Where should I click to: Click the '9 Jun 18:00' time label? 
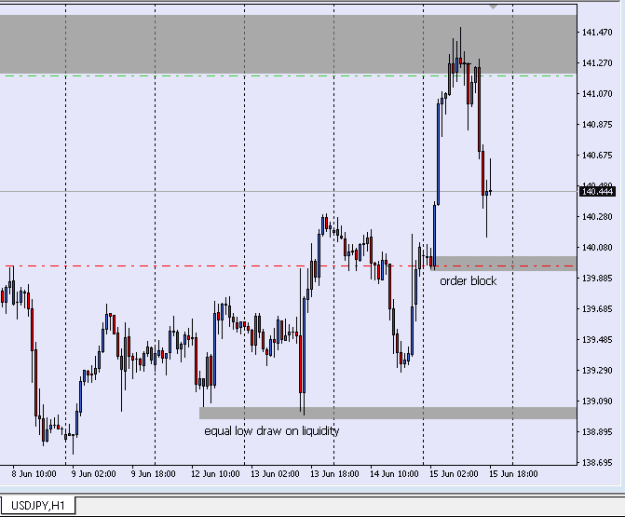(x=153, y=474)
